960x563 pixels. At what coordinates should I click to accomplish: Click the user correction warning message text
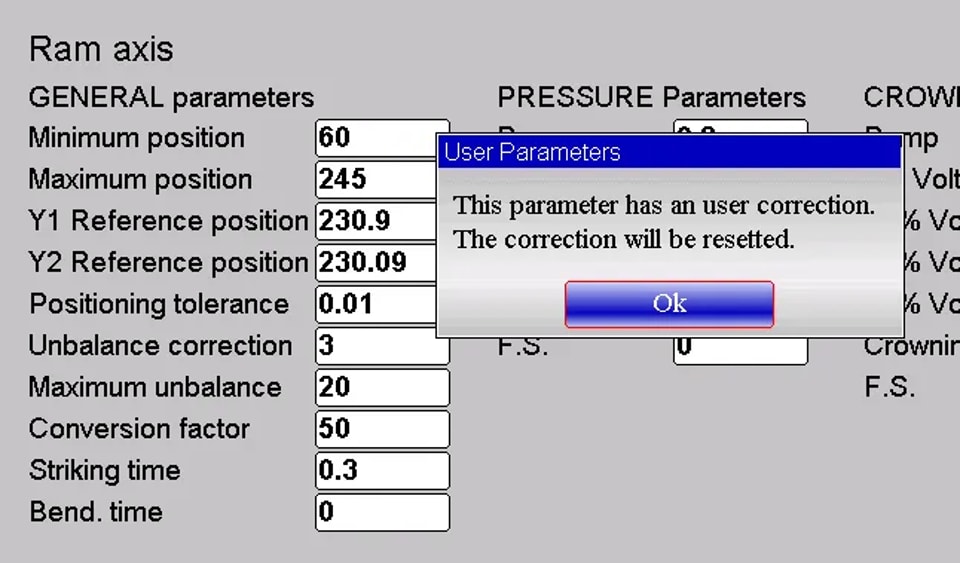pos(664,223)
